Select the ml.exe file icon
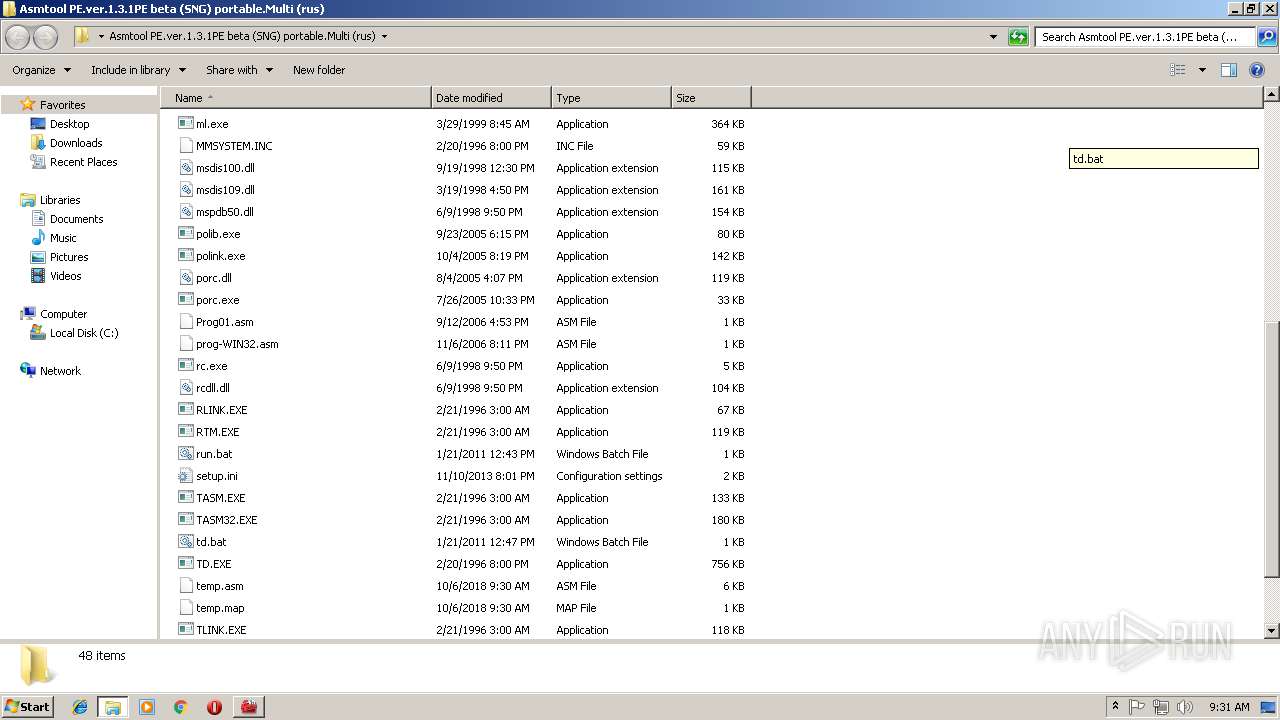The image size is (1280, 720). coord(185,123)
